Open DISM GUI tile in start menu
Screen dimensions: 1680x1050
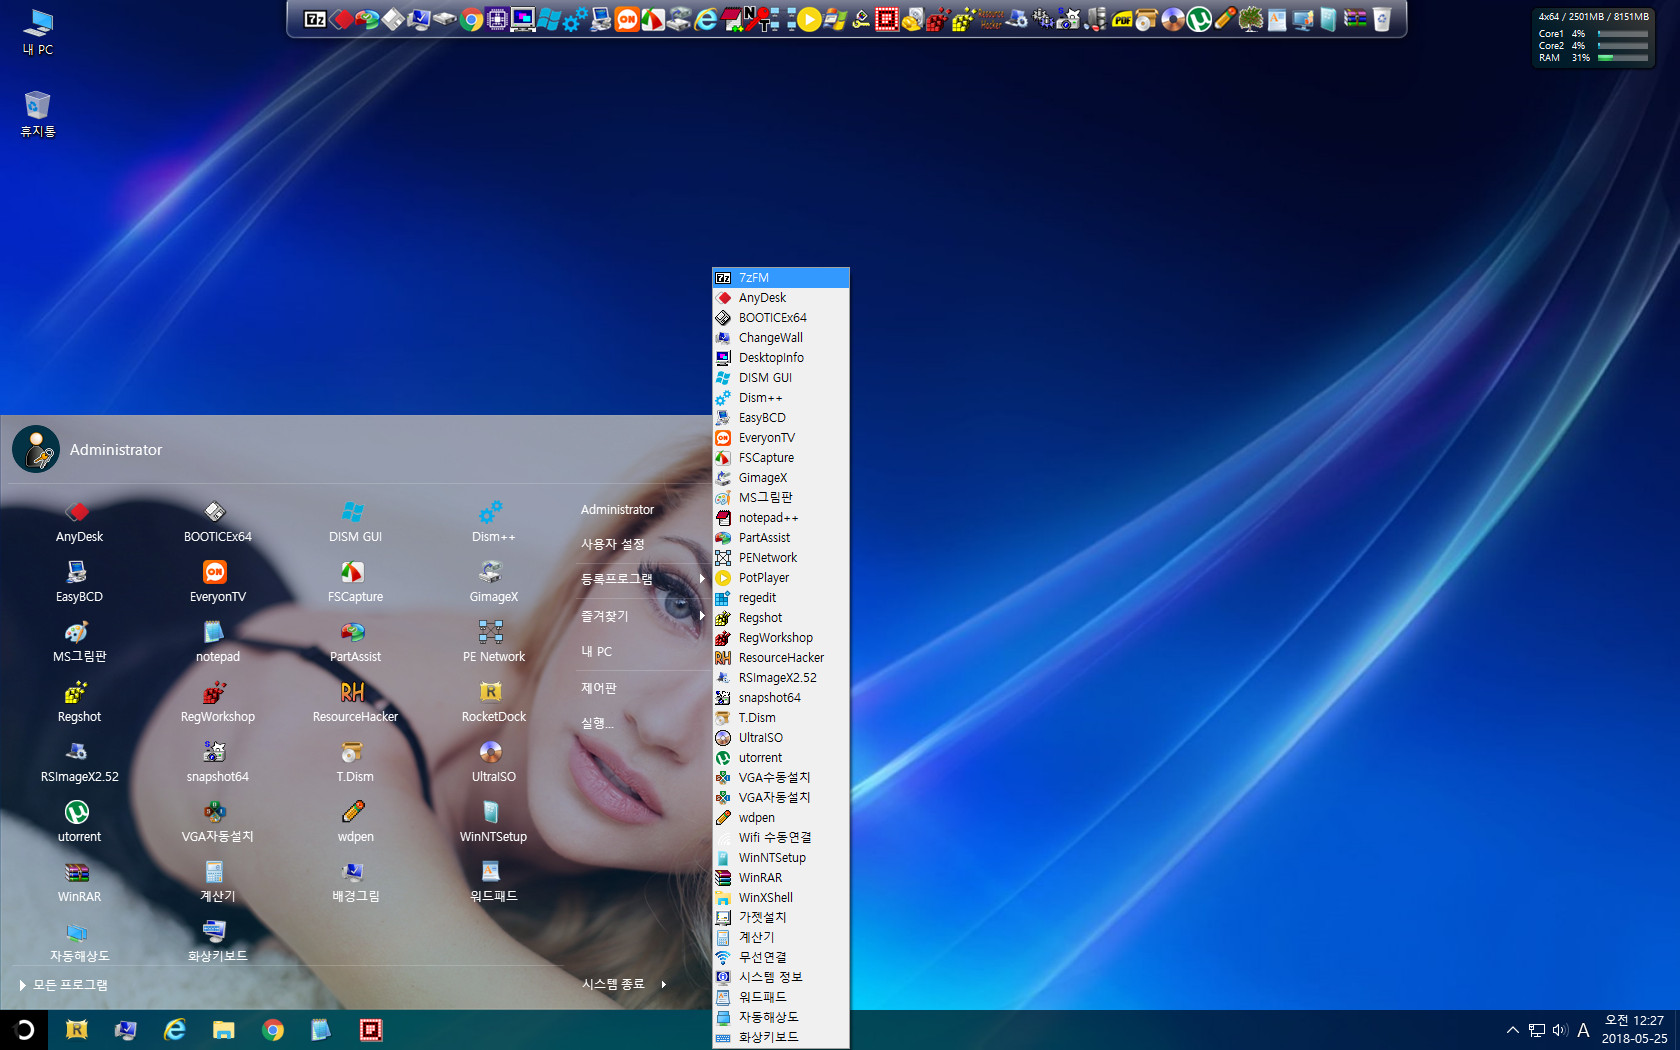tap(355, 522)
